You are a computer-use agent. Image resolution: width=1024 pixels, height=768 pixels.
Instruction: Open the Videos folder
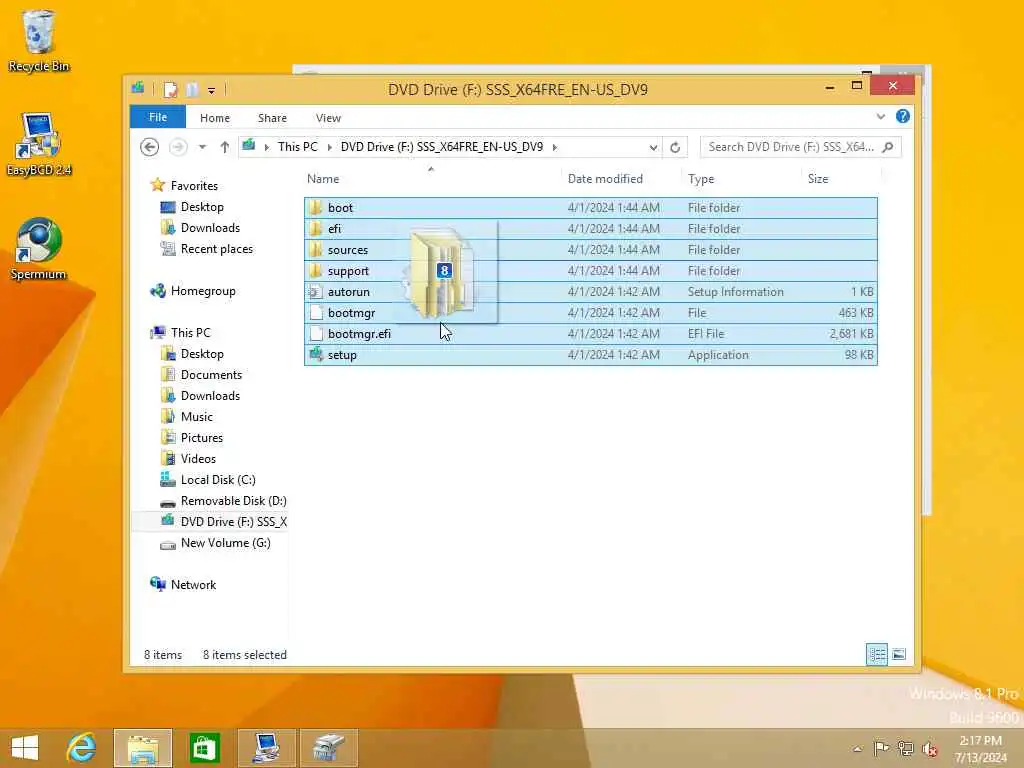[x=189, y=458]
